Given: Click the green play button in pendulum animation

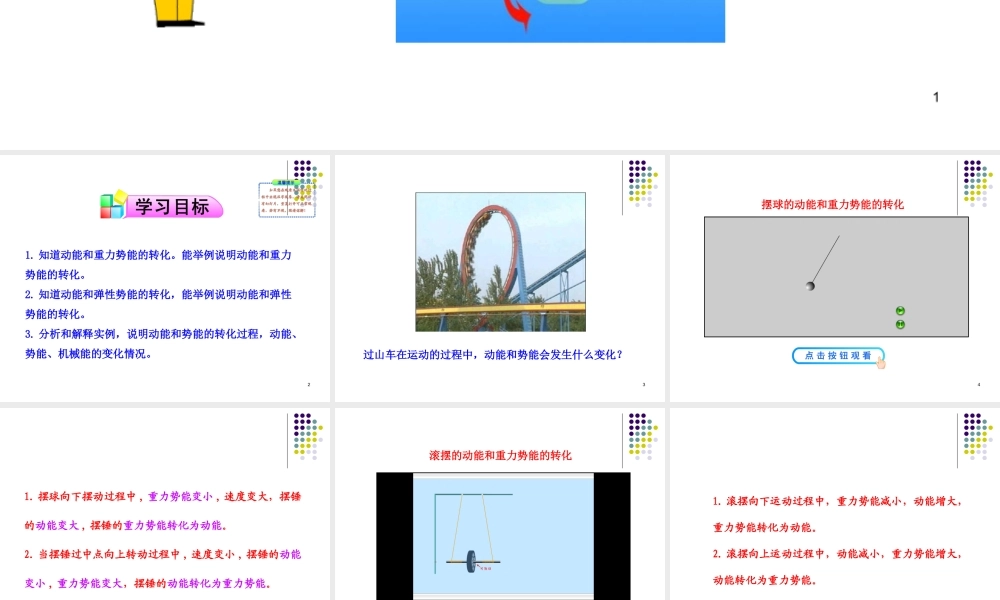Looking at the screenshot, I should click(900, 311).
